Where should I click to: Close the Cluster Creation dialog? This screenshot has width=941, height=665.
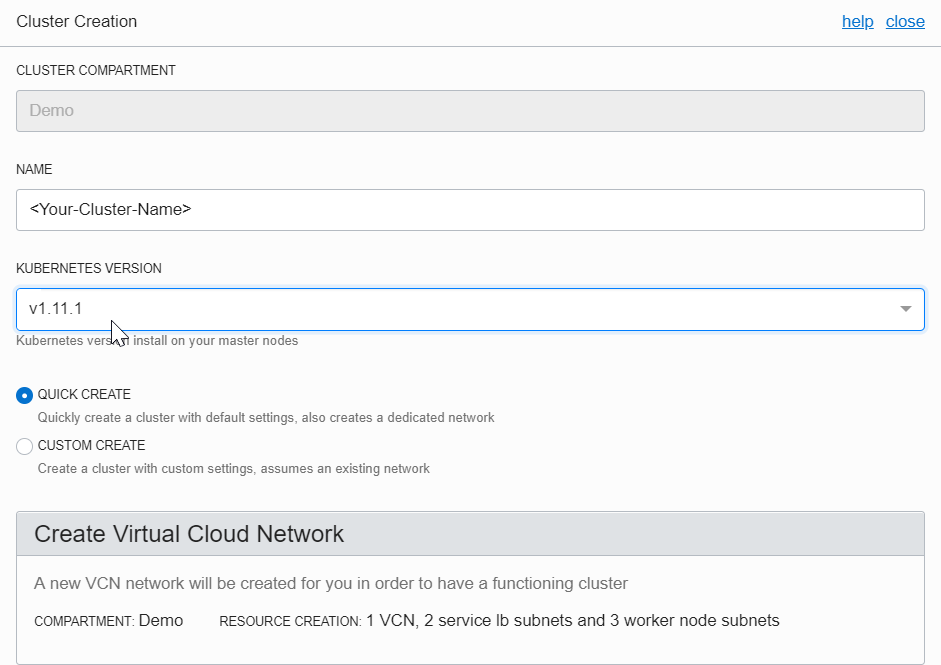[x=905, y=21]
